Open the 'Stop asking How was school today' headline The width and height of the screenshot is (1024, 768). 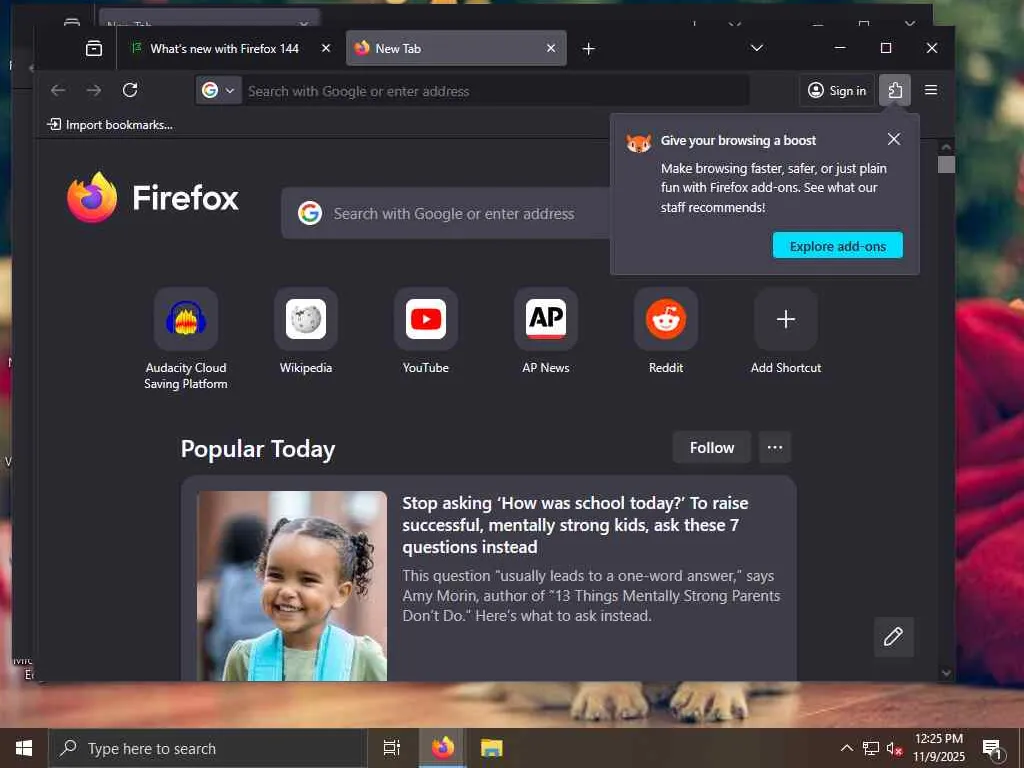pyautogui.click(x=575, y=525)
